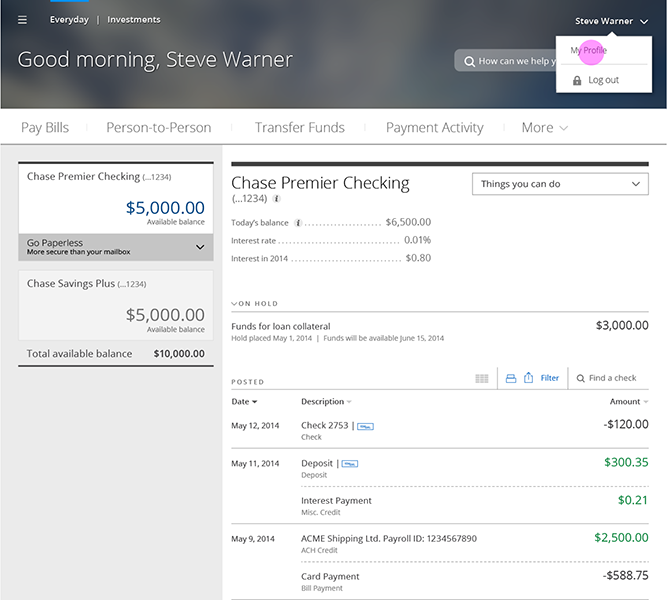The height and width of the screenshot is (600, 667).
Task: Click Today's balance $6,500.00 value
Action: pos(408,222)
